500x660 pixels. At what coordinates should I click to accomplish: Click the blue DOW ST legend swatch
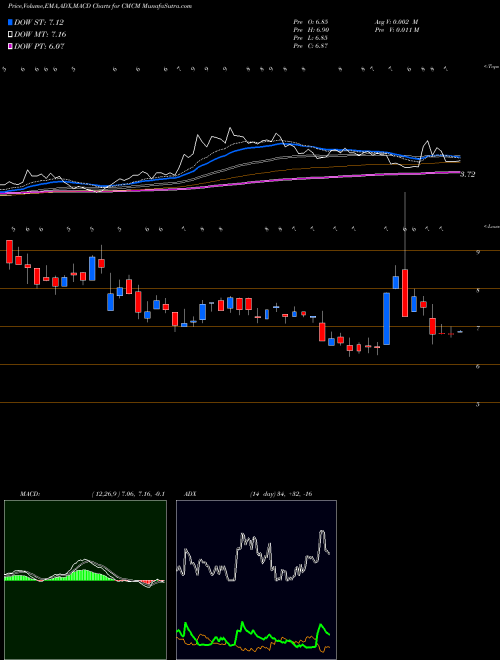pos(11,22)
